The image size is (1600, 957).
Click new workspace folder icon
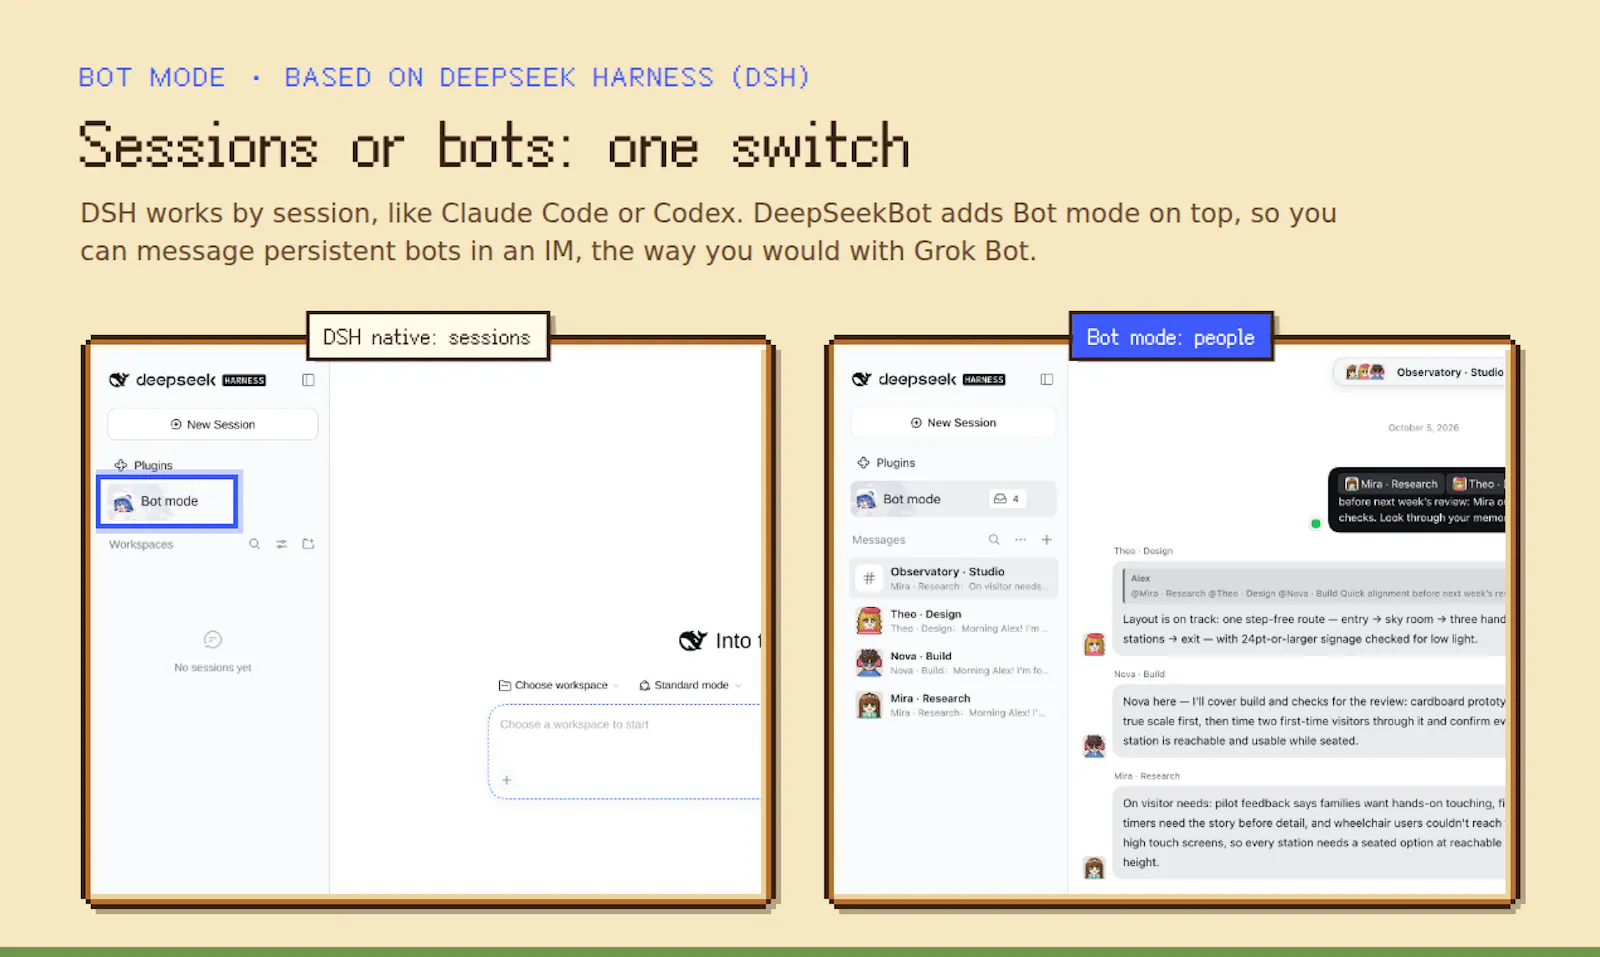coord(308,544)
